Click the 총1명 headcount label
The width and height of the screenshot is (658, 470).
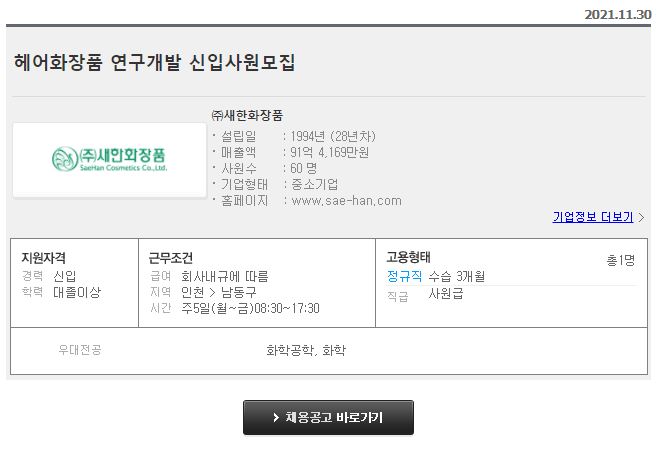(x=621, y=260)
